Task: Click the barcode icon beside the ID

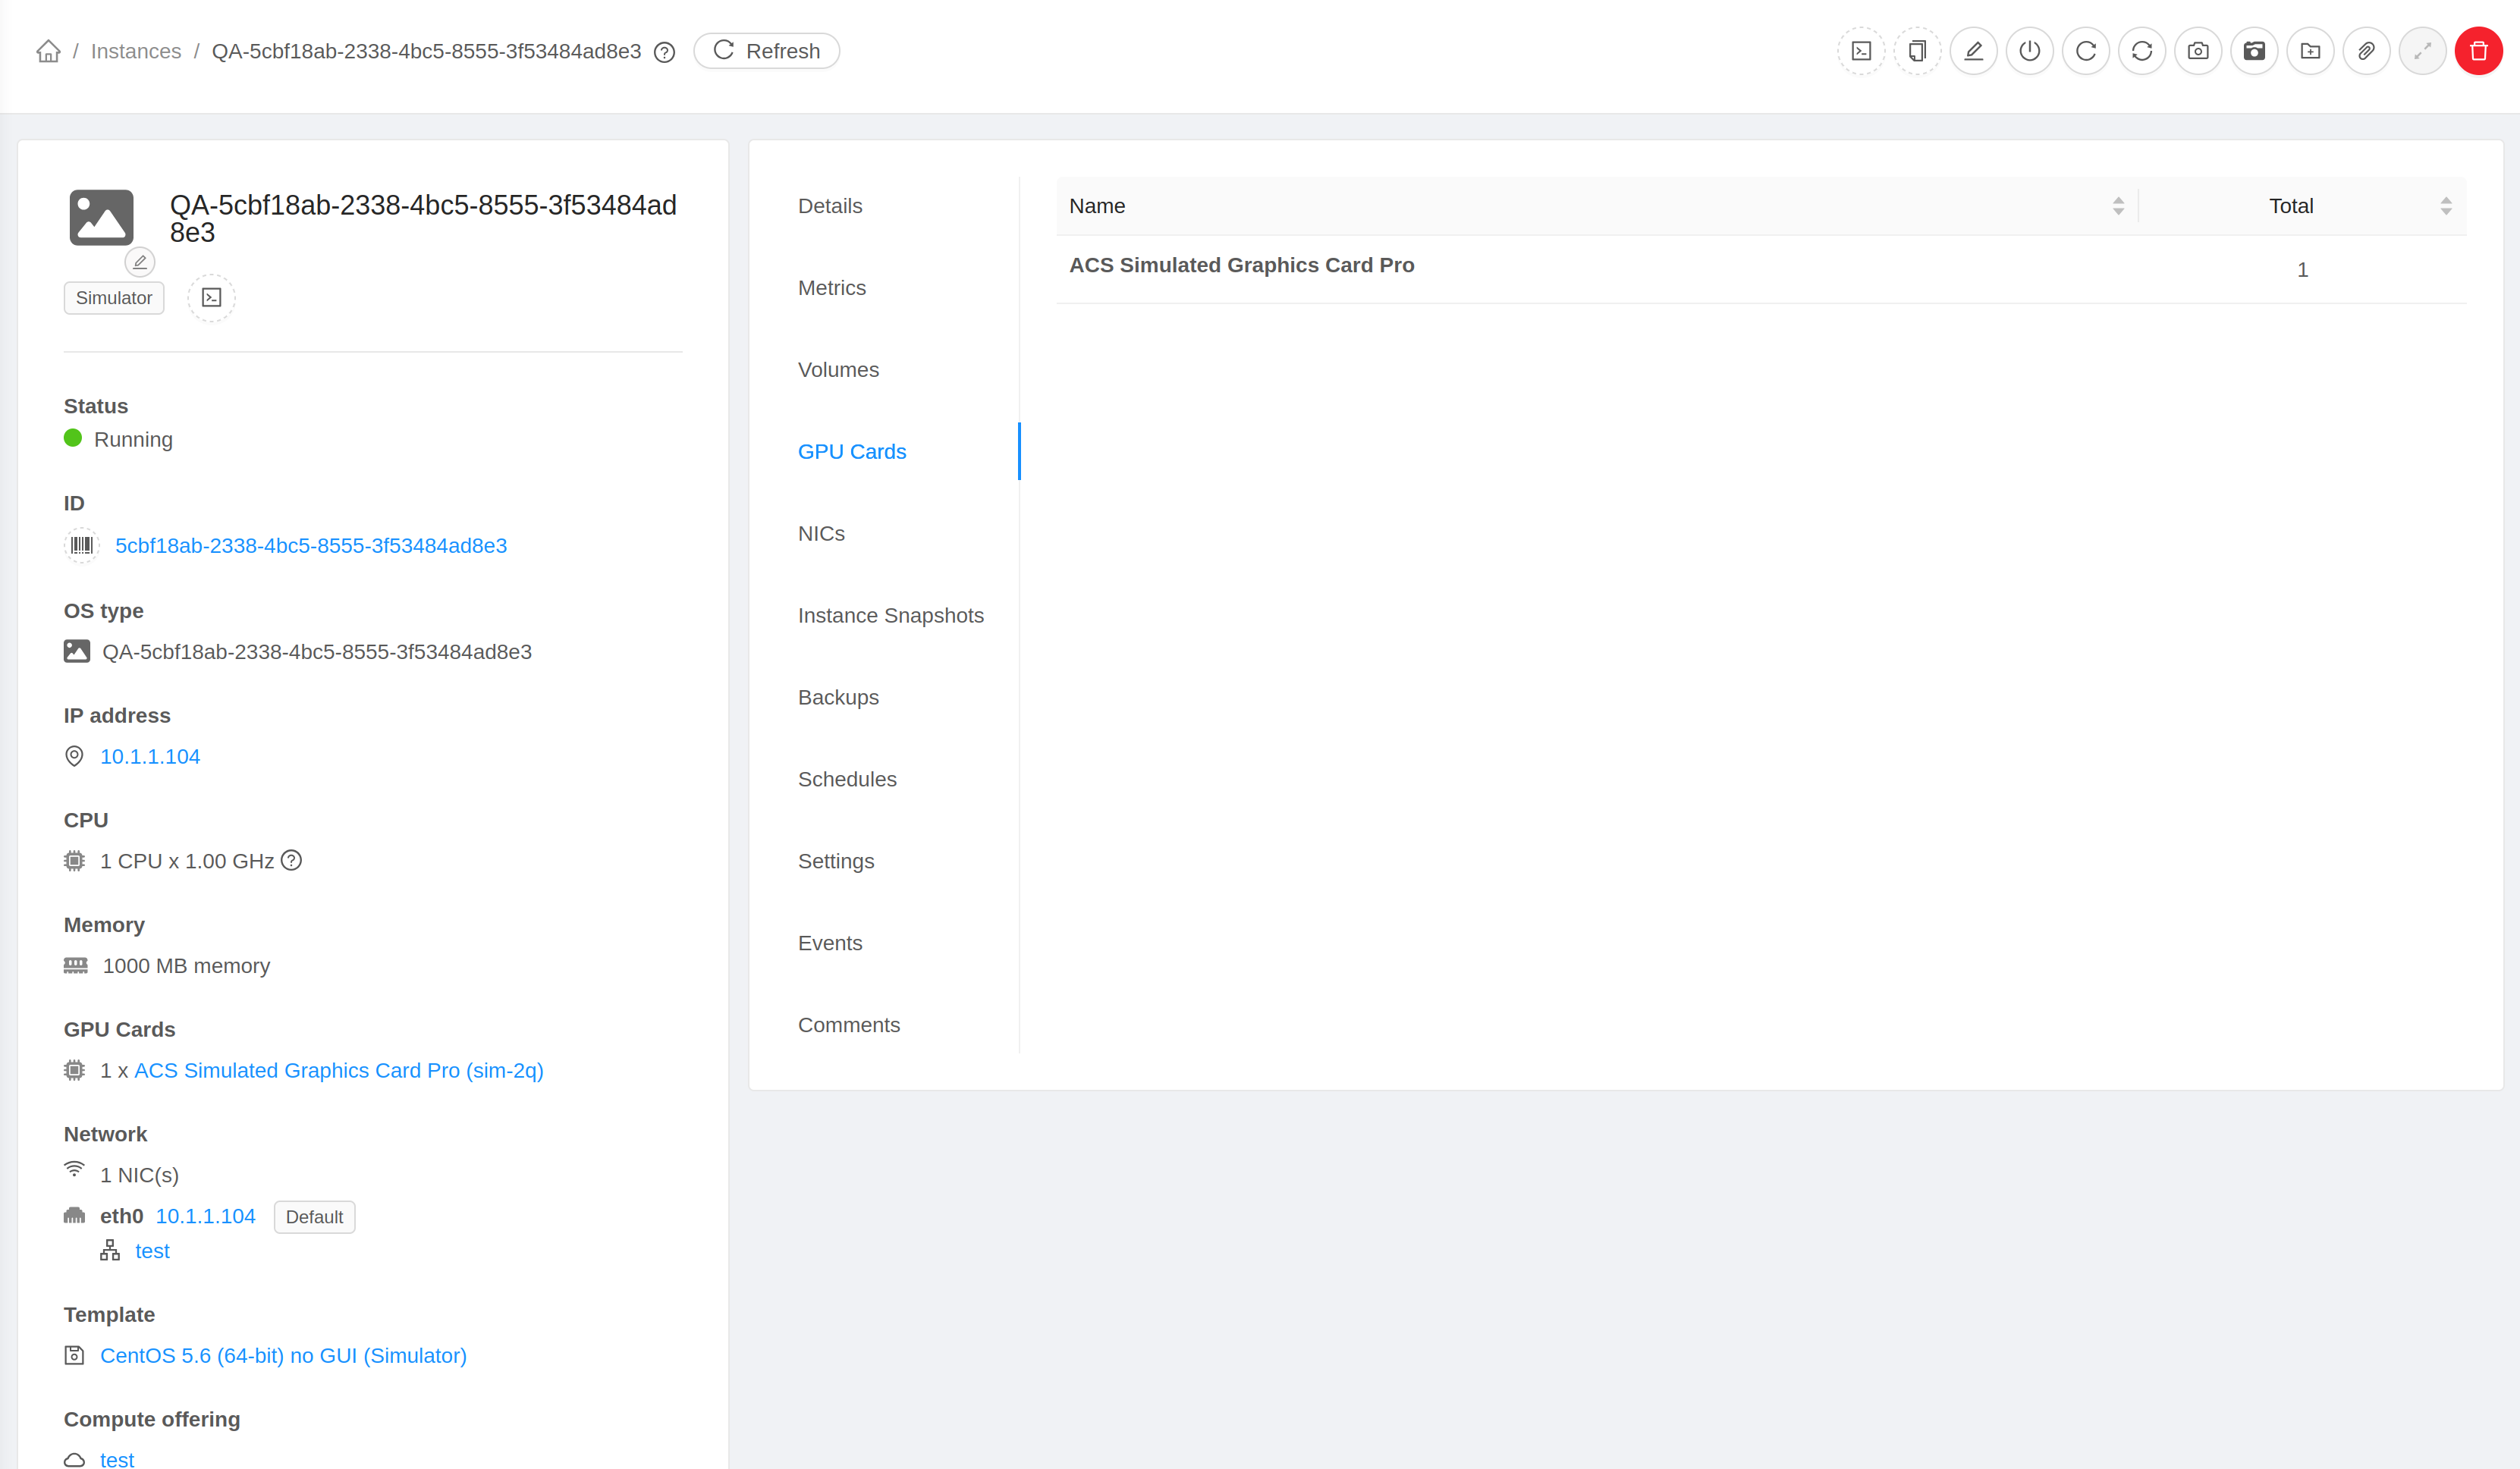Action: click(x=82, y=546)
